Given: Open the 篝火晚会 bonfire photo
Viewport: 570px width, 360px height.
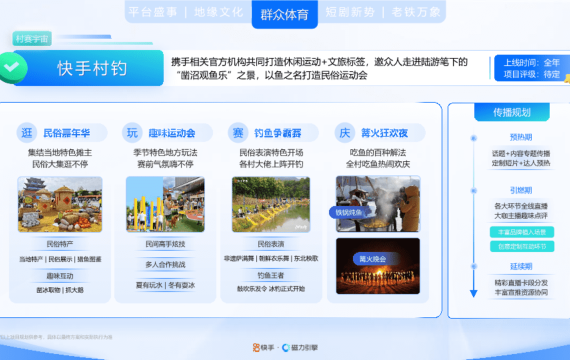Looking at the screenshot, I should pos(378,266).
